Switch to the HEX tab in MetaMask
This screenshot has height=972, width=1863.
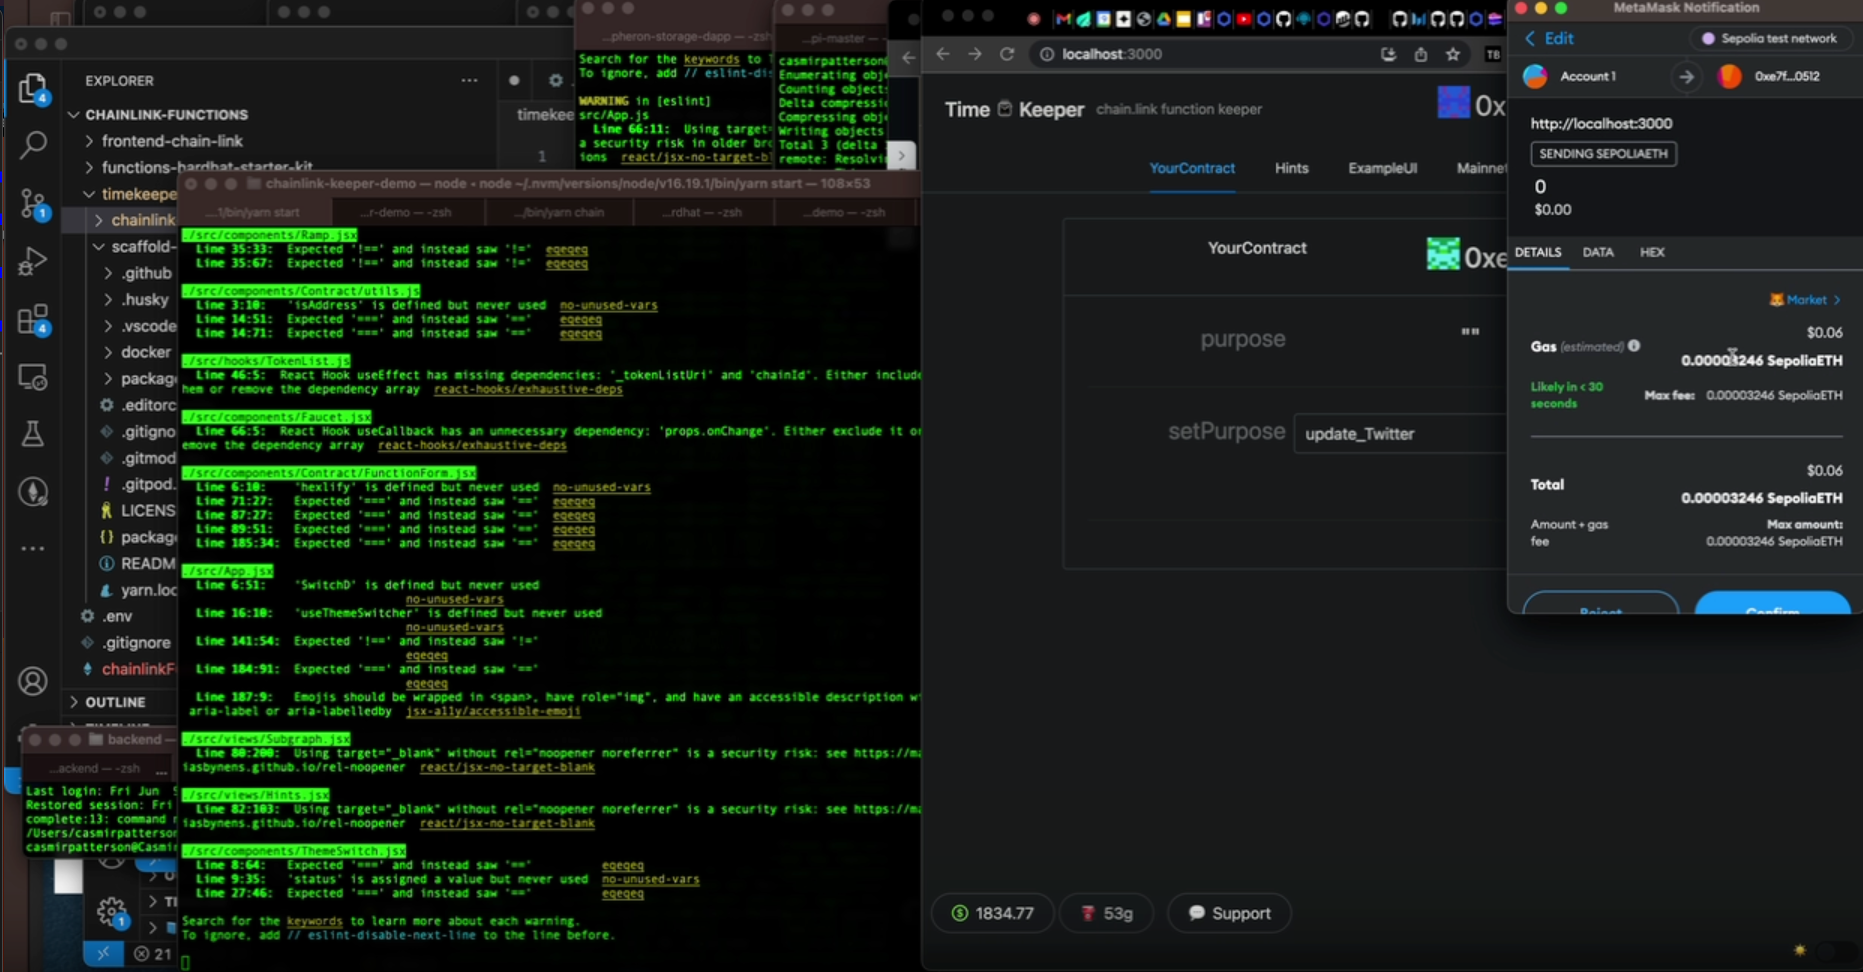1652,252
